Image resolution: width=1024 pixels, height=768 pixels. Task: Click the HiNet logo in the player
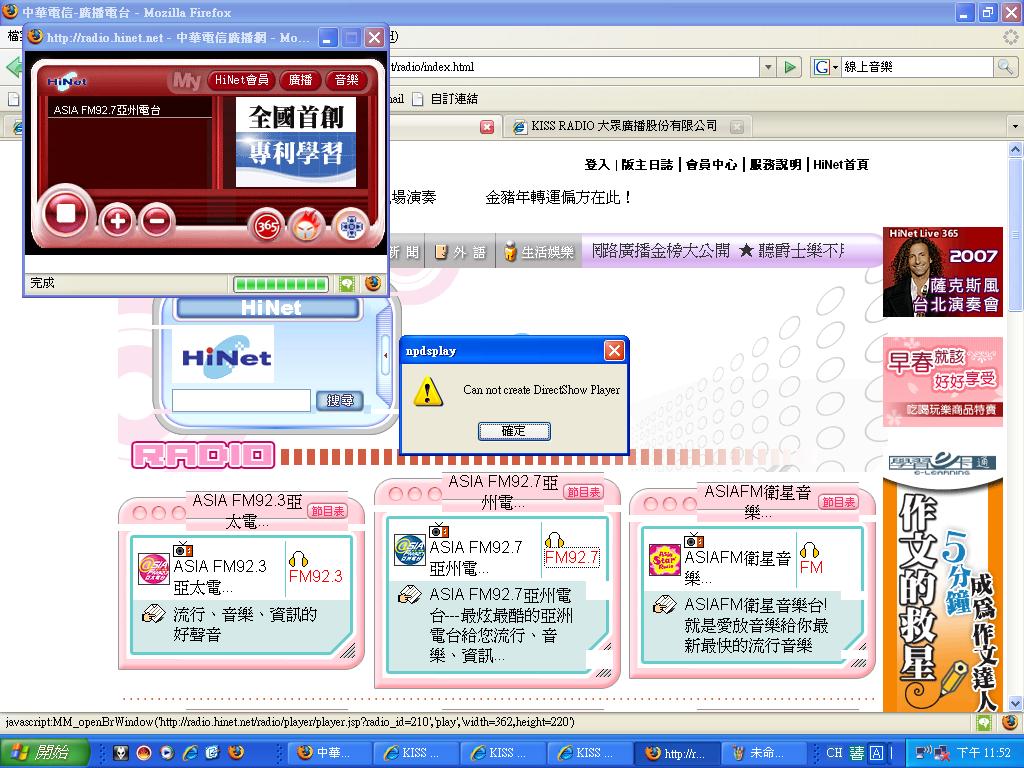[x=66, y=80]
